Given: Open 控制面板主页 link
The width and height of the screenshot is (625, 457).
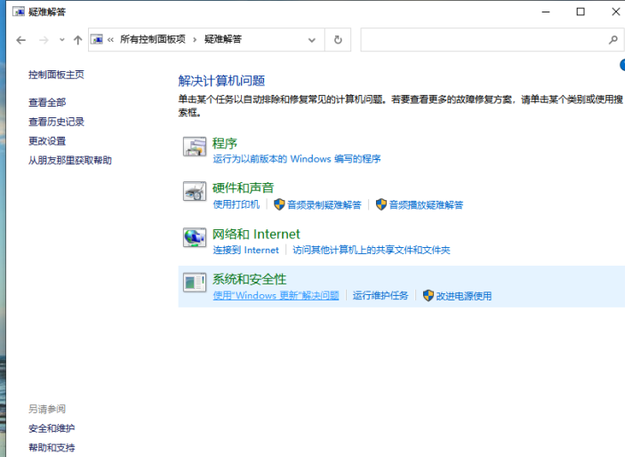Looking at the screenshot, I should (x=56, y=75).
